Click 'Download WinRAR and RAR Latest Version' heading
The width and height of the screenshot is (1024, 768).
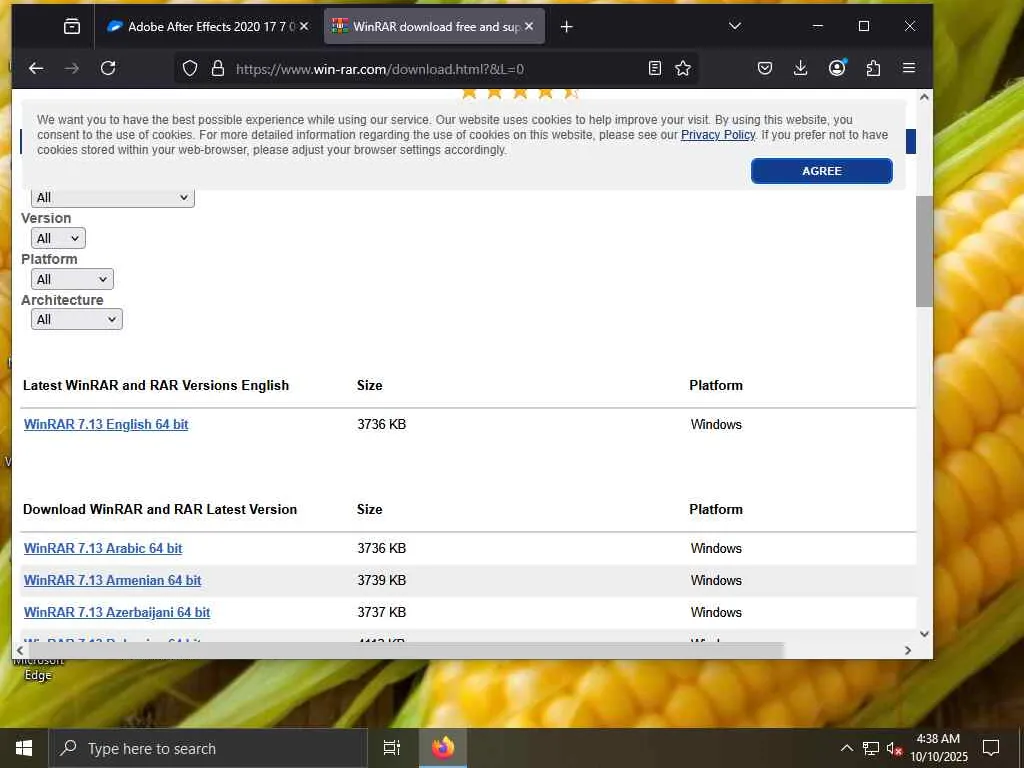(x=160, y=509)
